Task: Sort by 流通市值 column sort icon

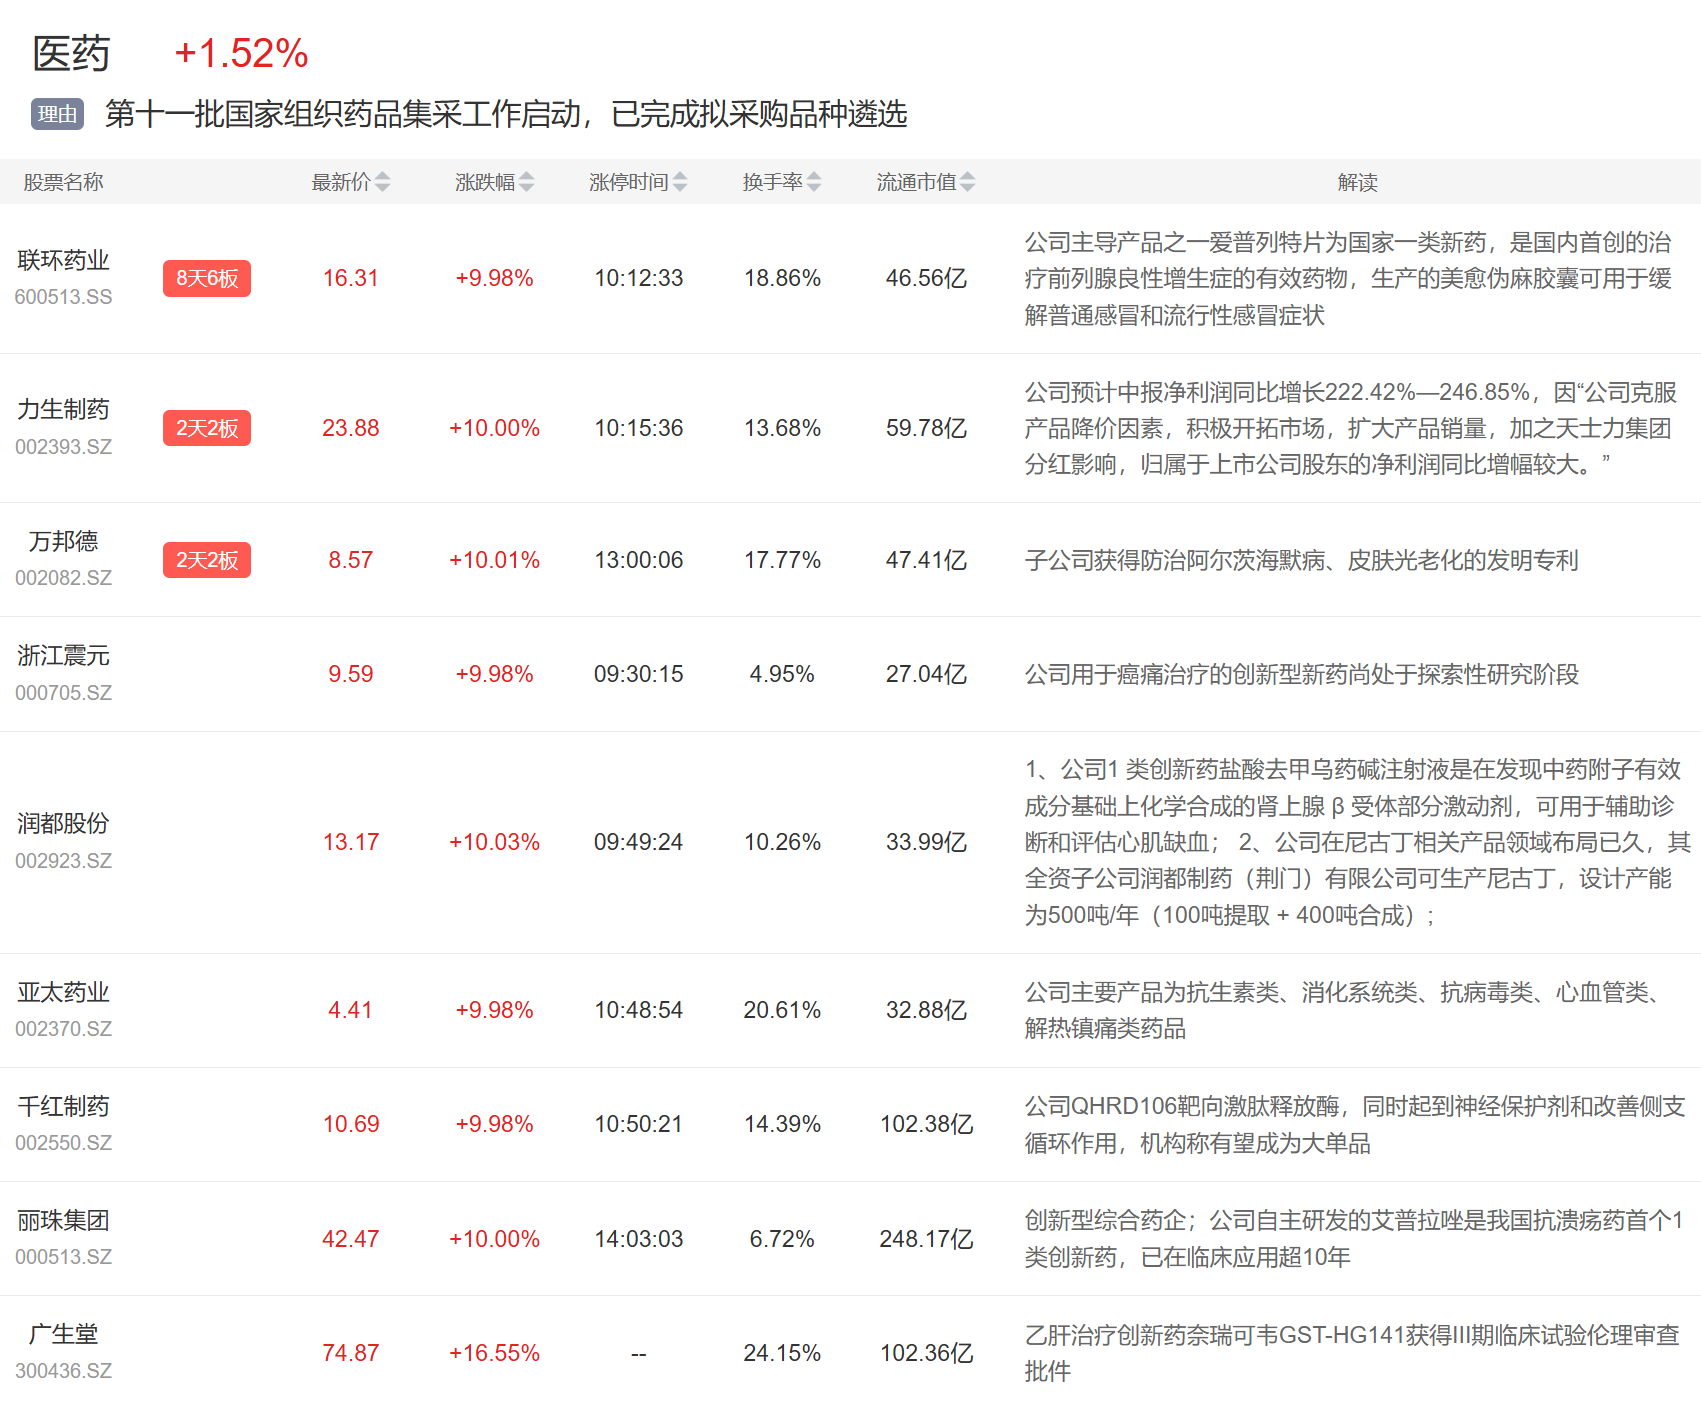Action: [967, 182]
